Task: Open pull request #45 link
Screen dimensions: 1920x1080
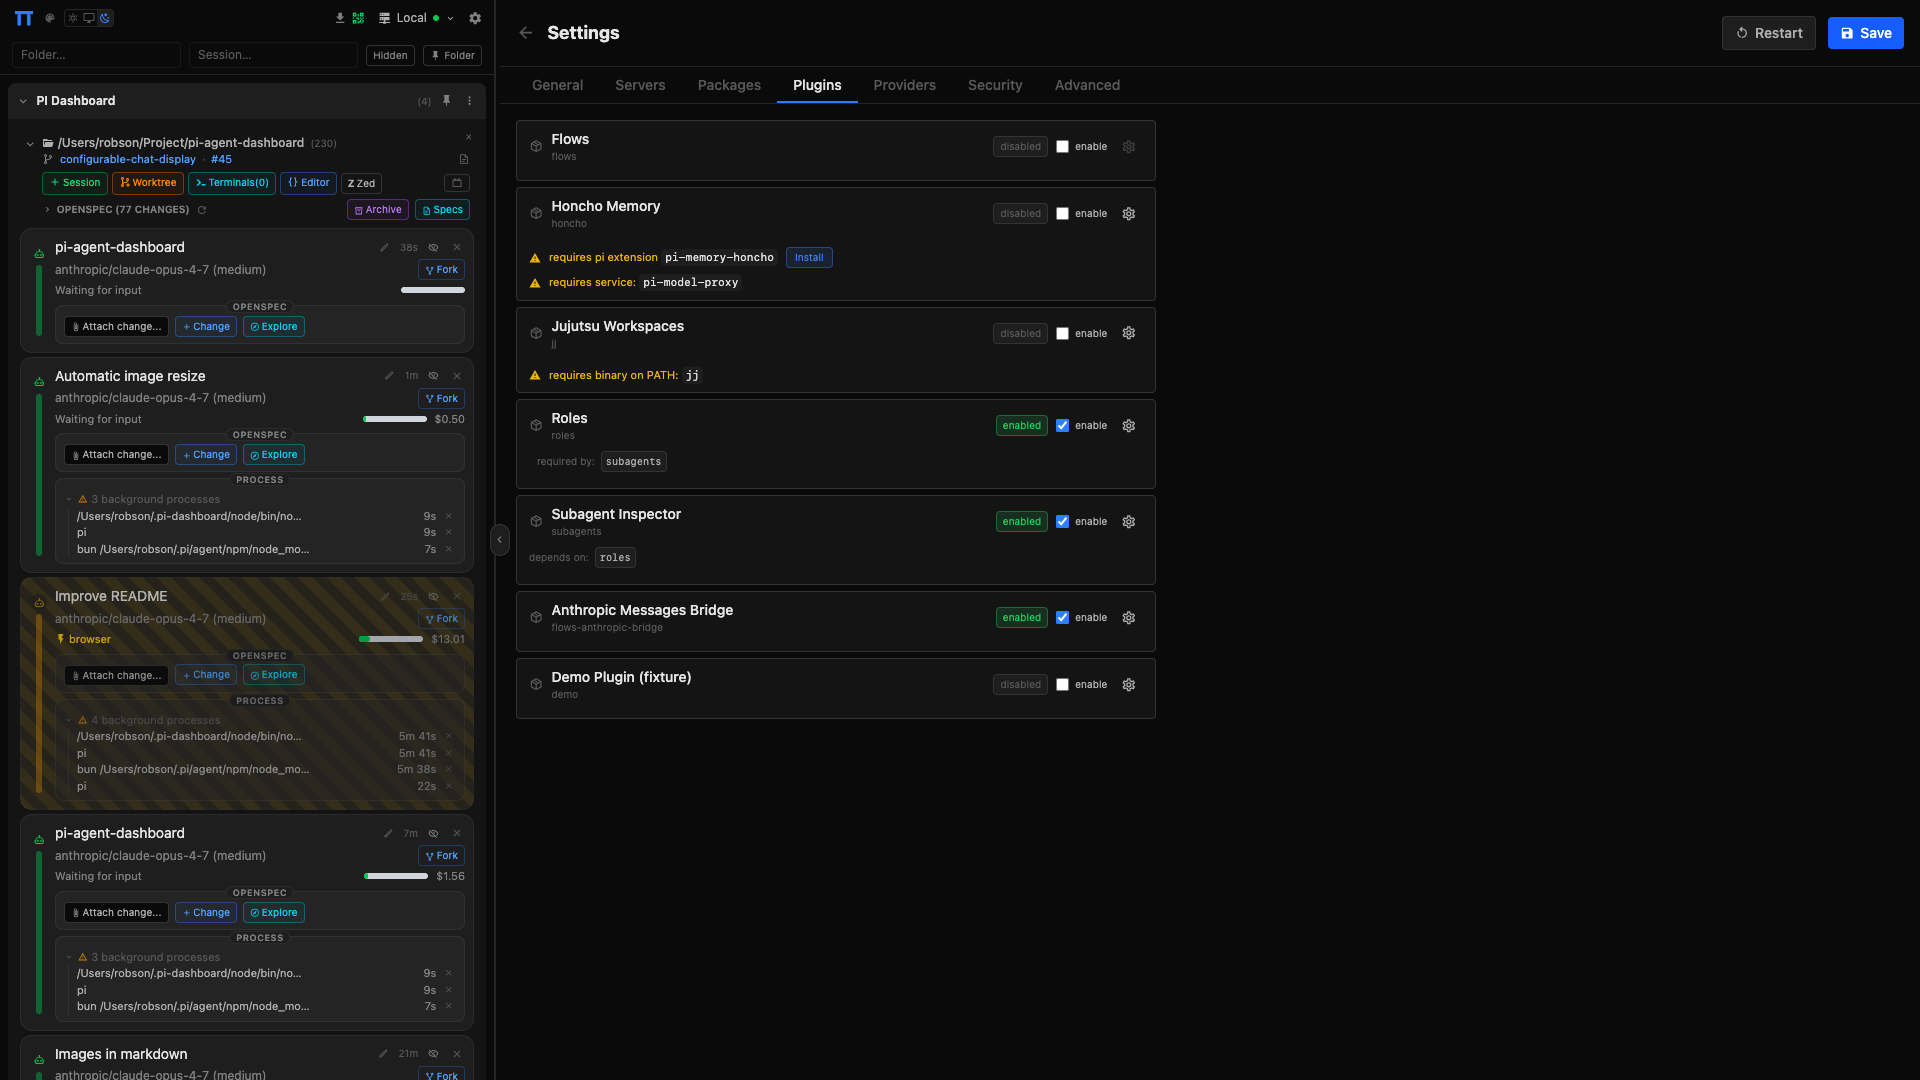Action: (x=221, y=160)
